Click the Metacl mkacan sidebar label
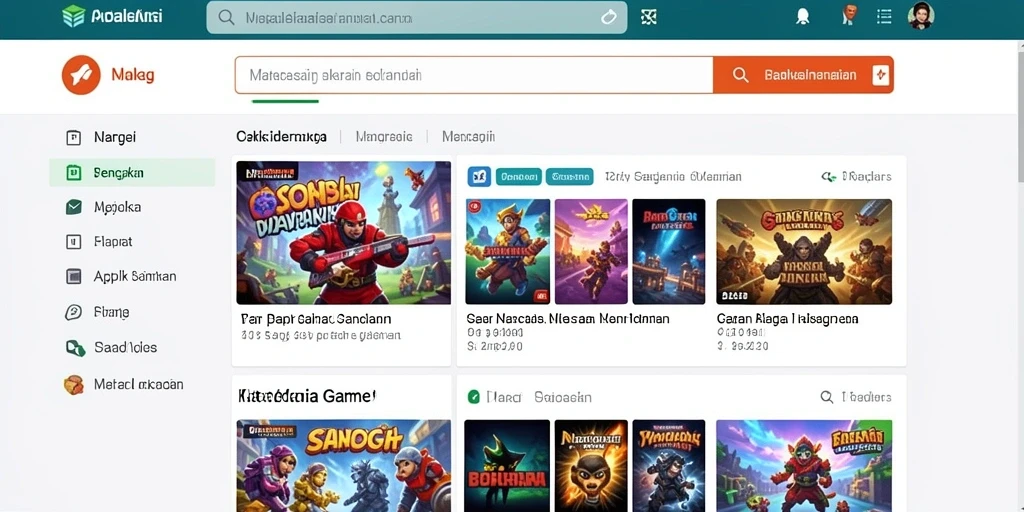This screenshot has height=512, width=1024. (x=138, y=384)
